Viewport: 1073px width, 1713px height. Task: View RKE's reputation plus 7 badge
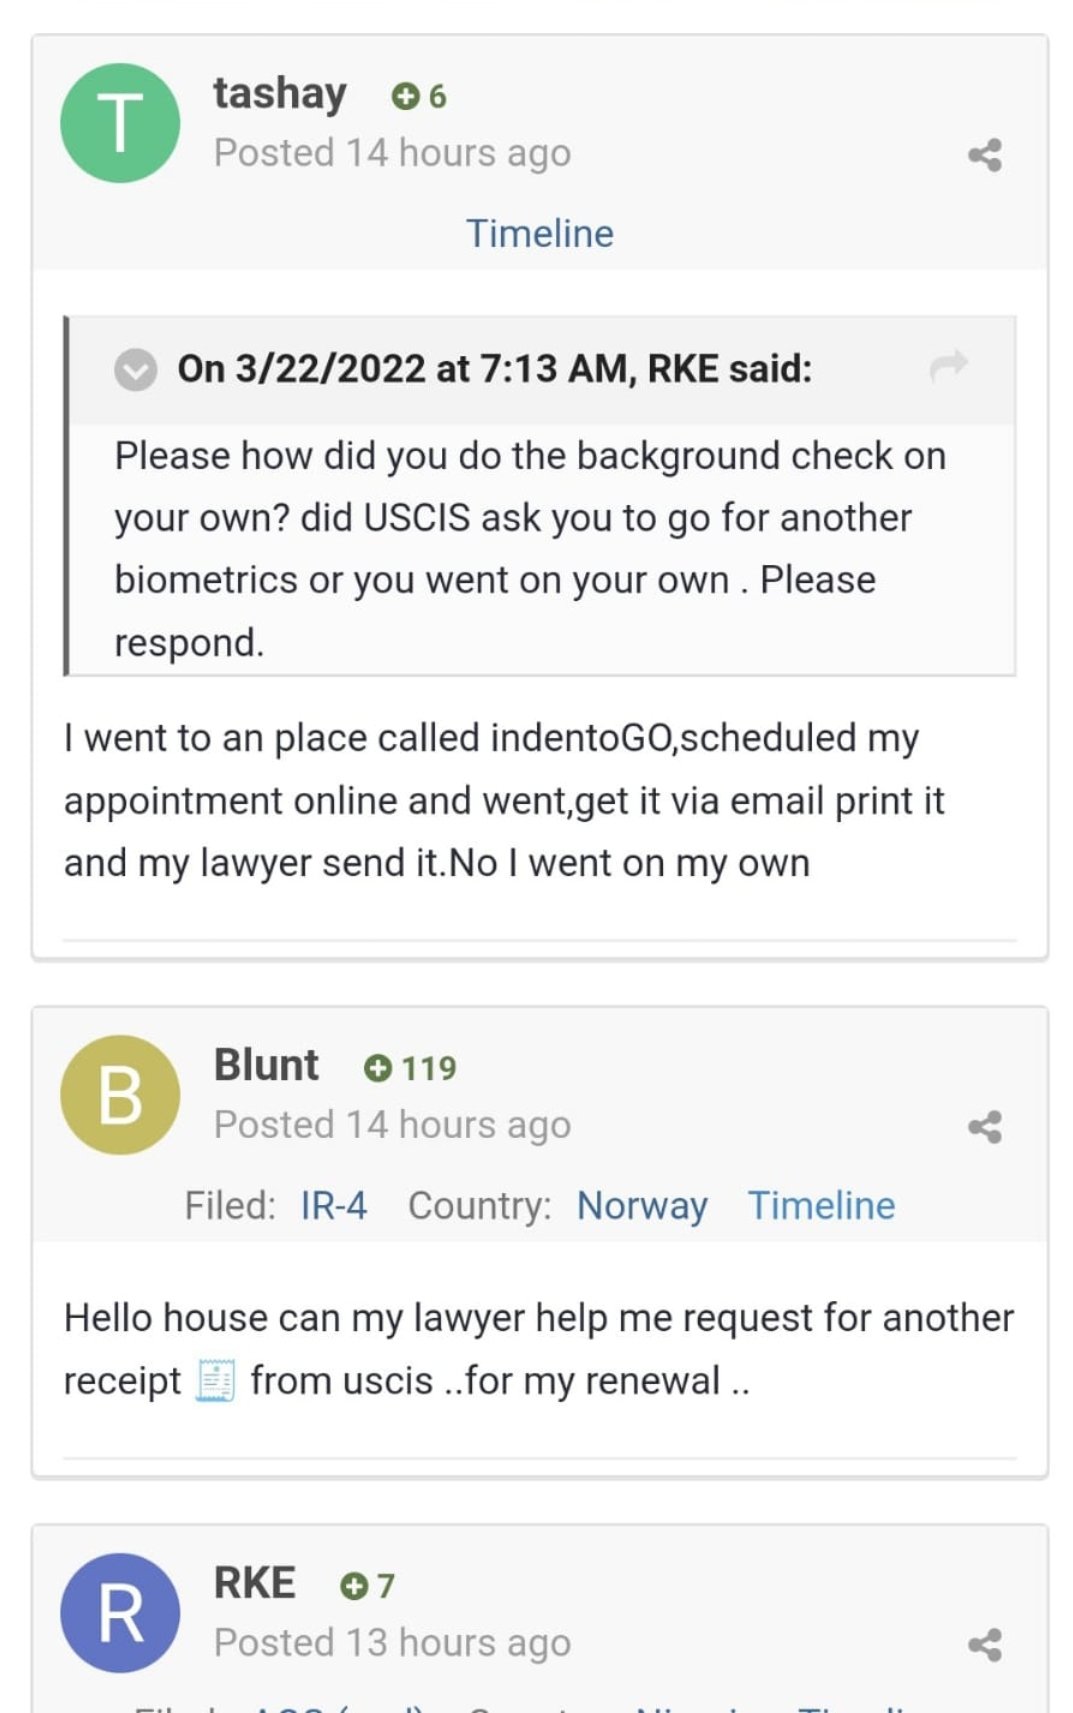point(367,1586)
